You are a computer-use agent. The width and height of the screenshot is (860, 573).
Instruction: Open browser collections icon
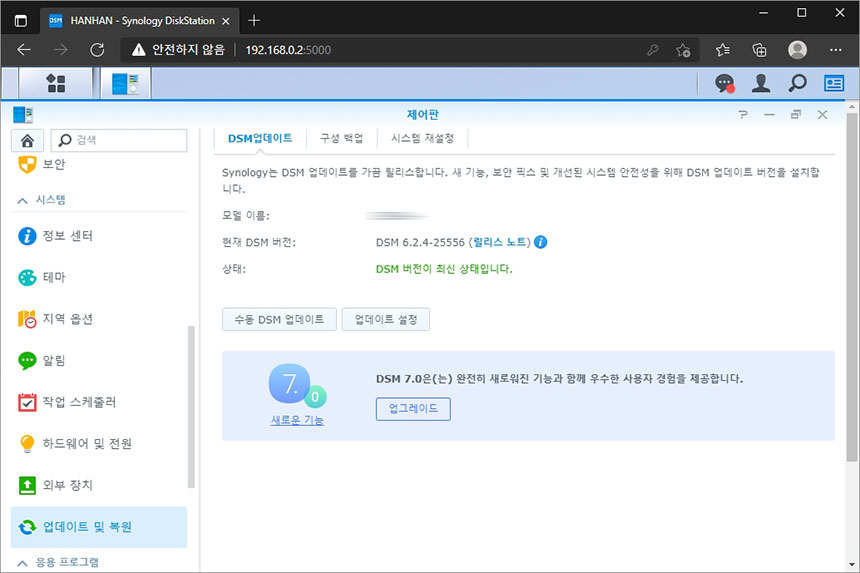759,50
